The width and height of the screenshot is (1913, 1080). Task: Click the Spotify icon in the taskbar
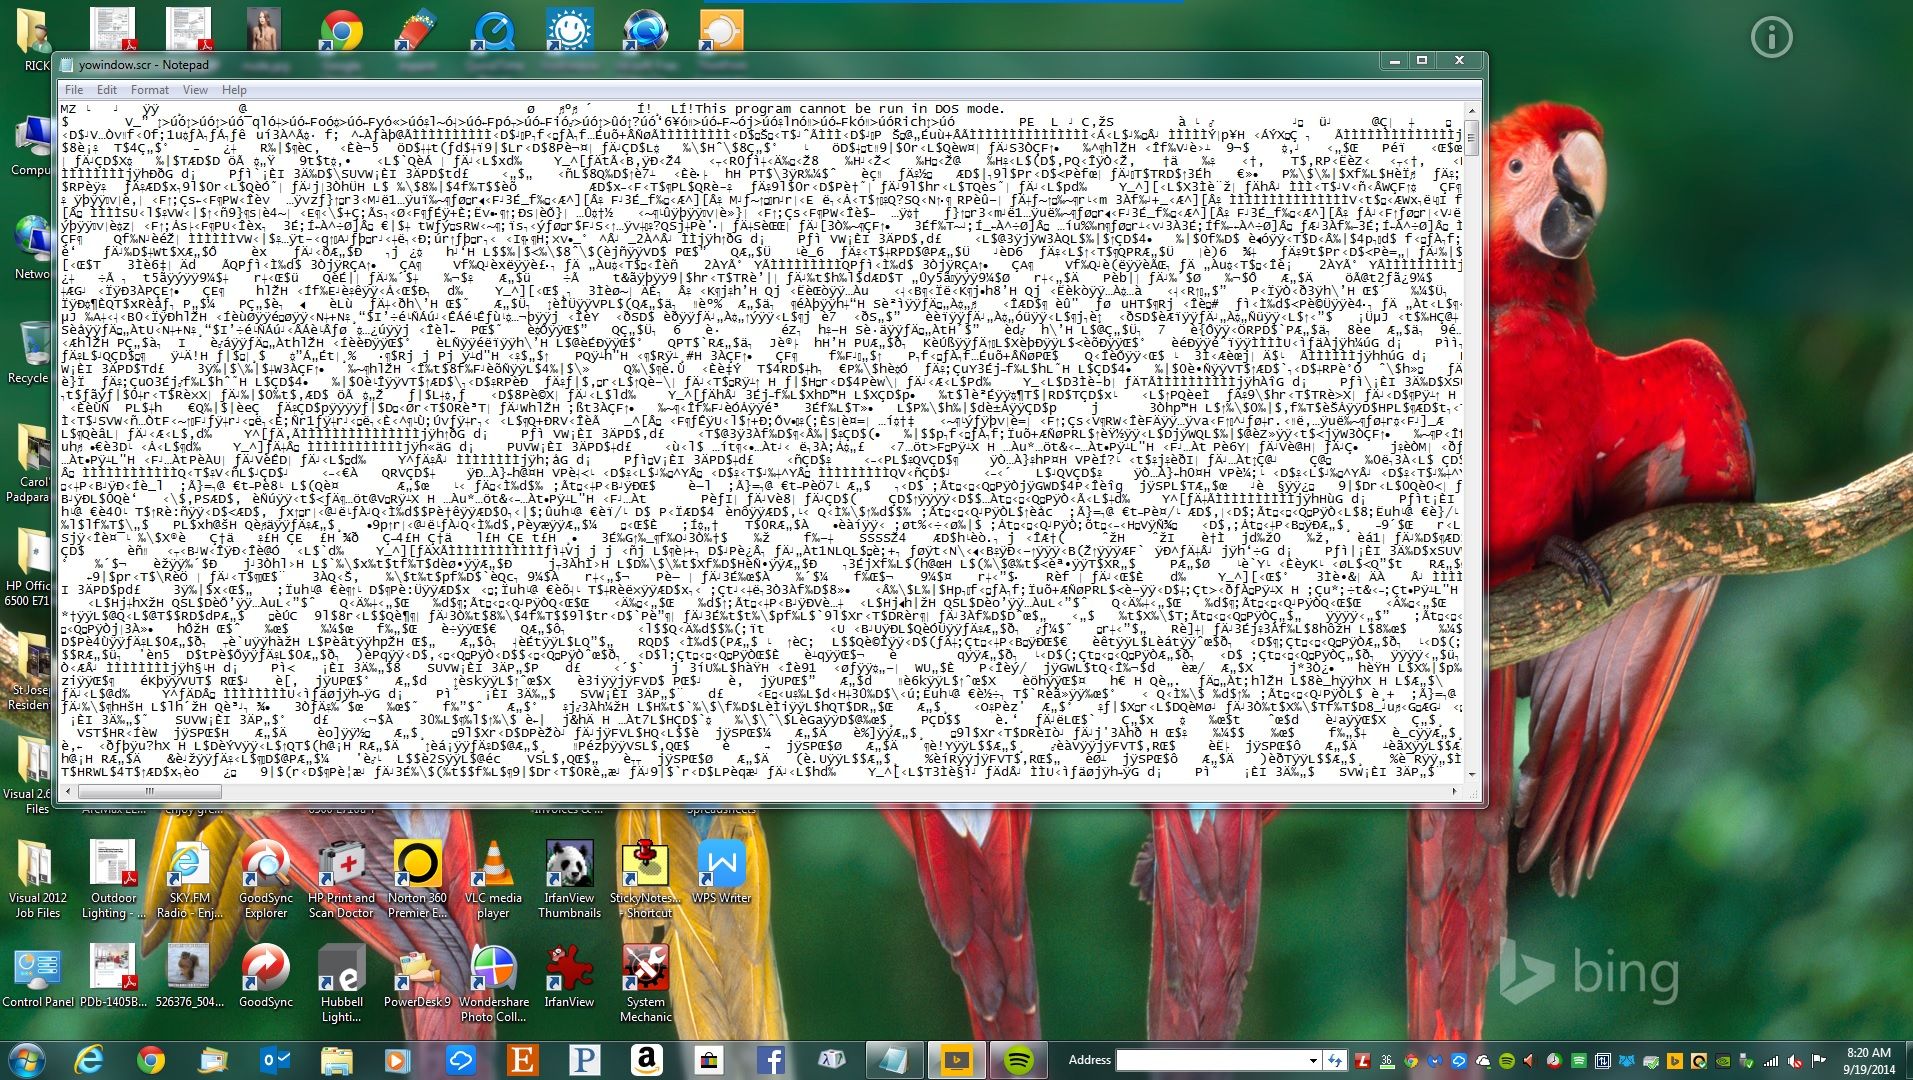point(1018,1060)
